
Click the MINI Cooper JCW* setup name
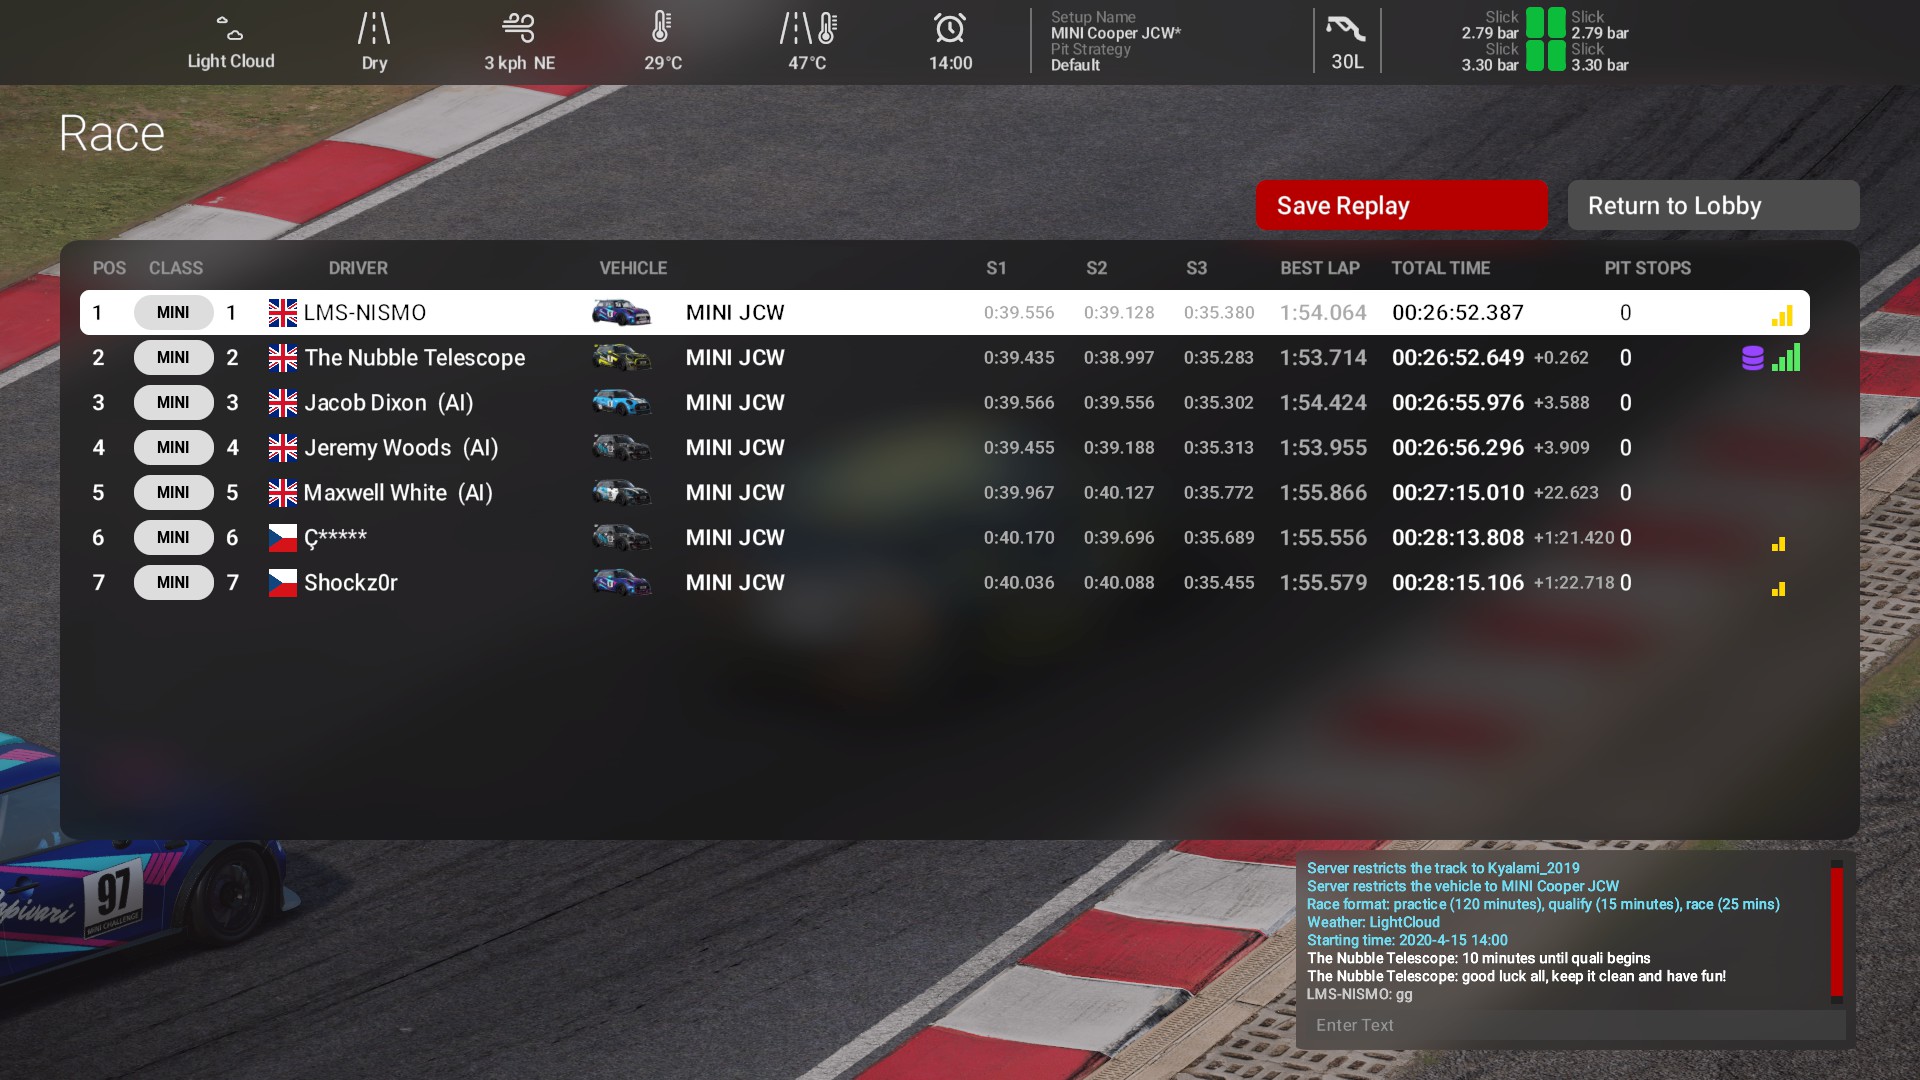[x=1116, y=33]
